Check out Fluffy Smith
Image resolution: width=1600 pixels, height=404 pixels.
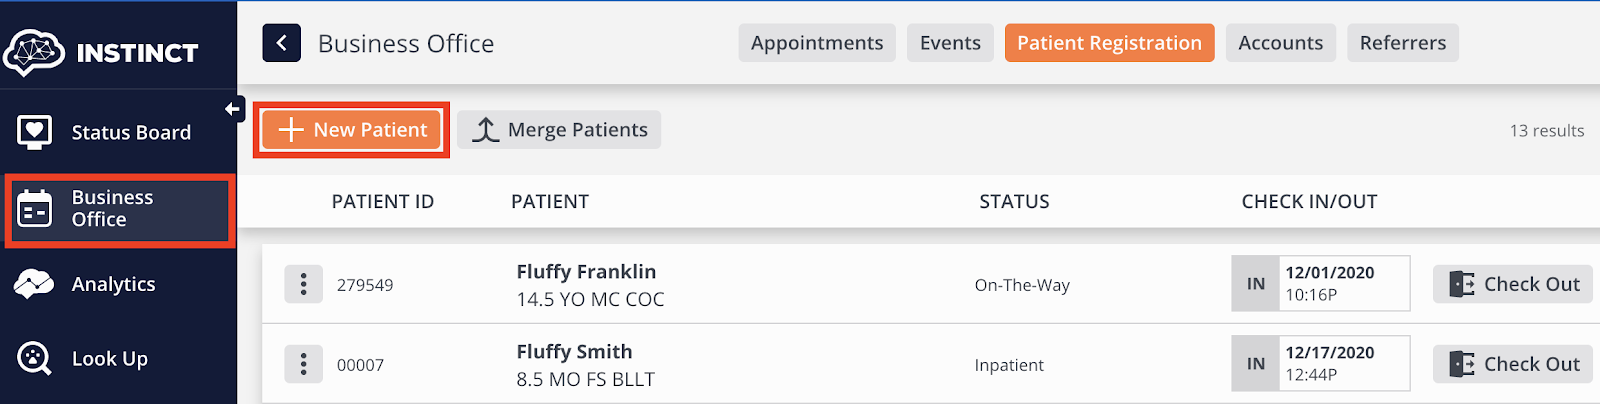pyautogui.click(x=1513, y=364)
